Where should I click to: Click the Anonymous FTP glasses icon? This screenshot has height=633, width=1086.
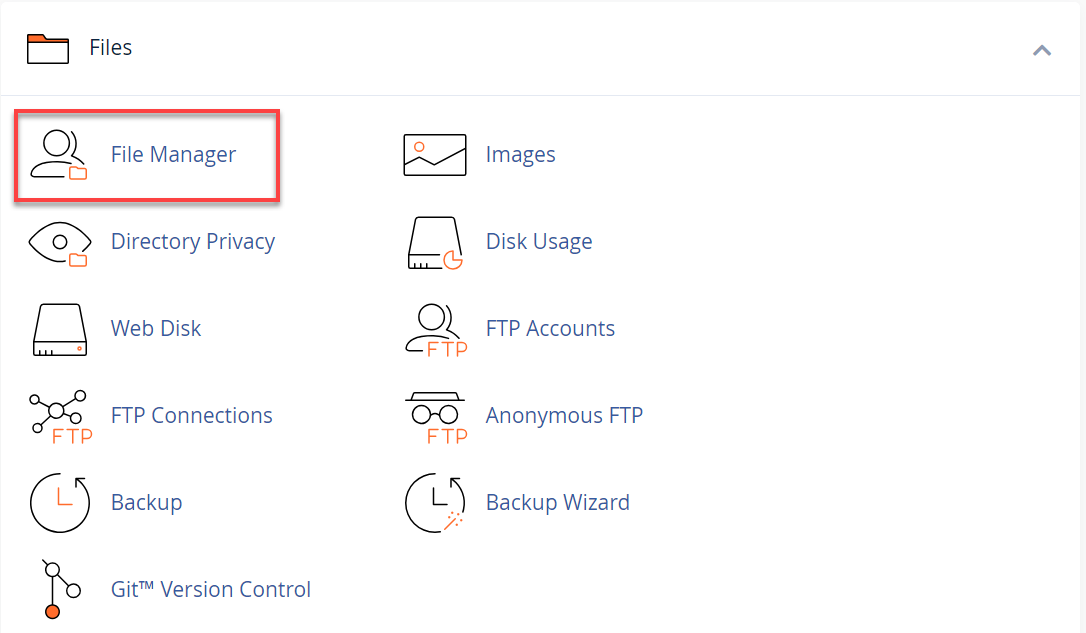click(436, 418)
